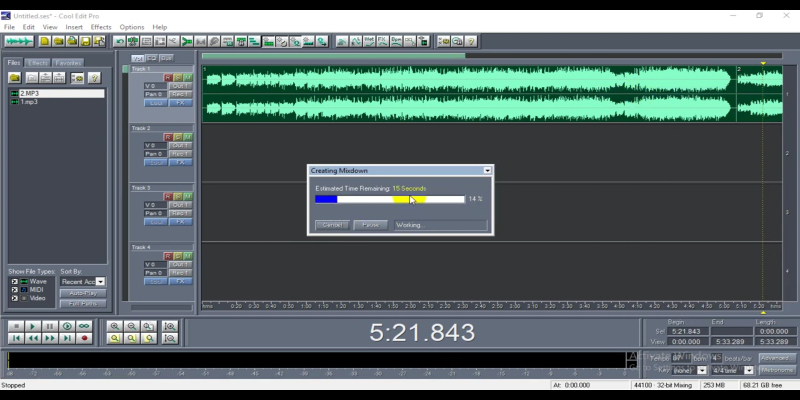Toggle Mute (M) on Track 1
800x400 pixels.
click(187, 77)
